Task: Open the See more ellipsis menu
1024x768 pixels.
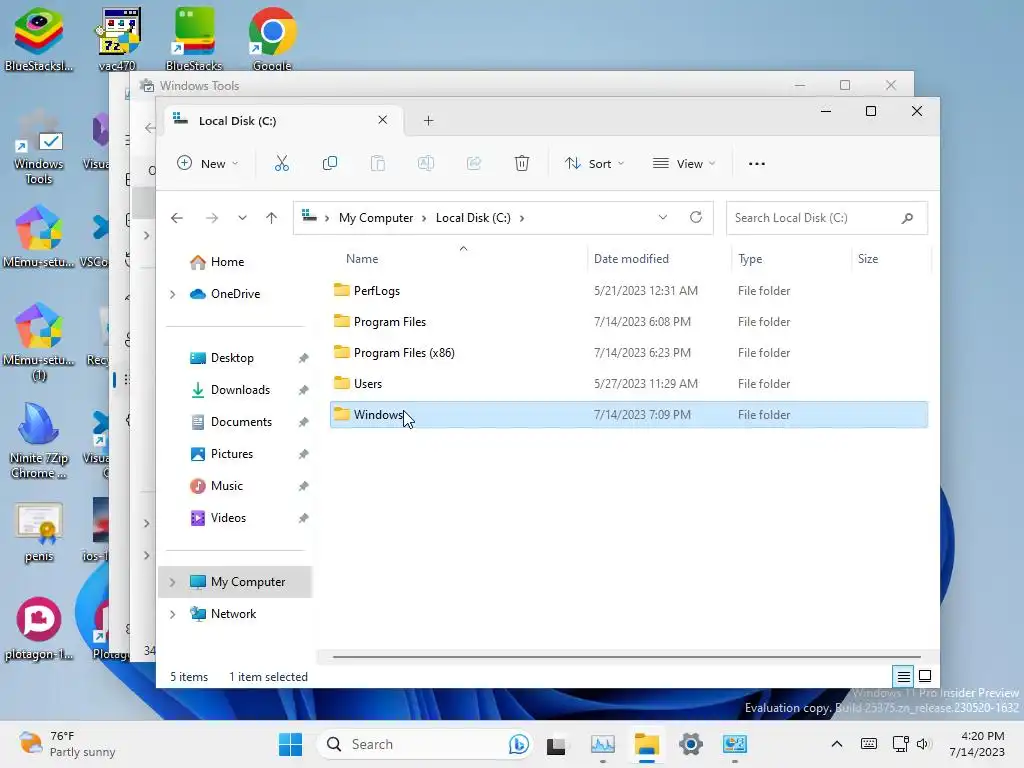Action: [757, 164]
